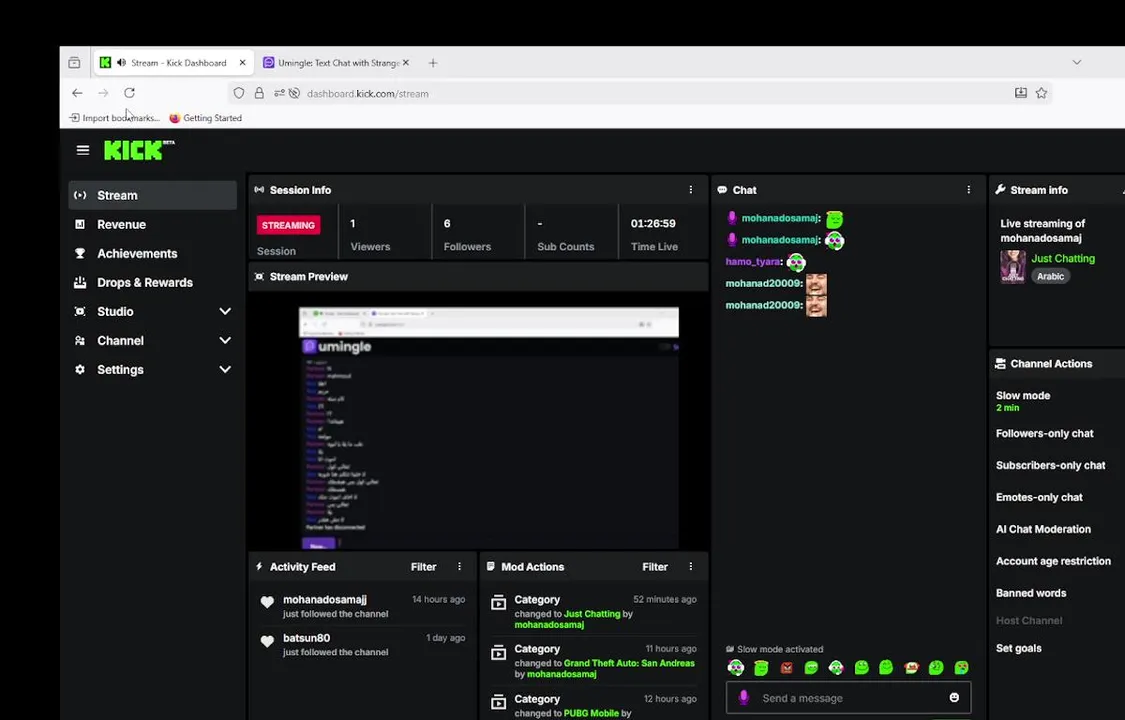This screenshot has height=720, width=1125.
Task: Open Banned words channel action
Action: (x=1031, y=593)
